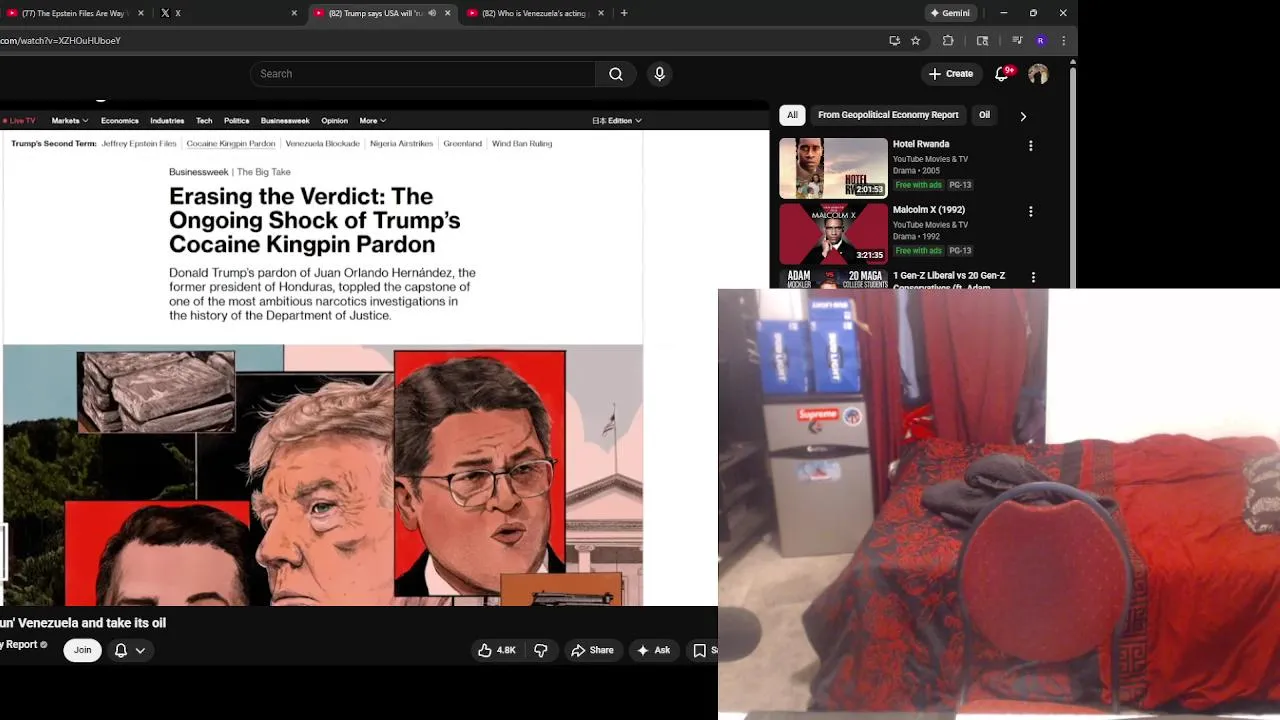Click the Hotel Rwanda title

(x=921, y=144)
